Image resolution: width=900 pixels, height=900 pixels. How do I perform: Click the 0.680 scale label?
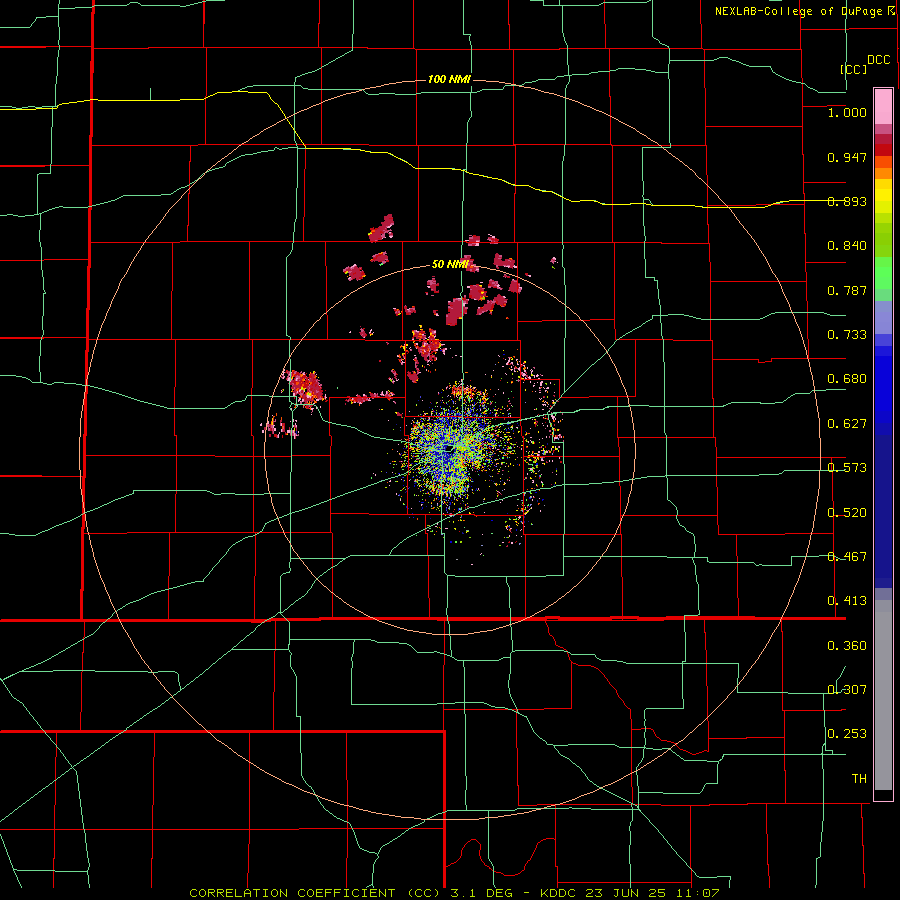tap(847, 379)
